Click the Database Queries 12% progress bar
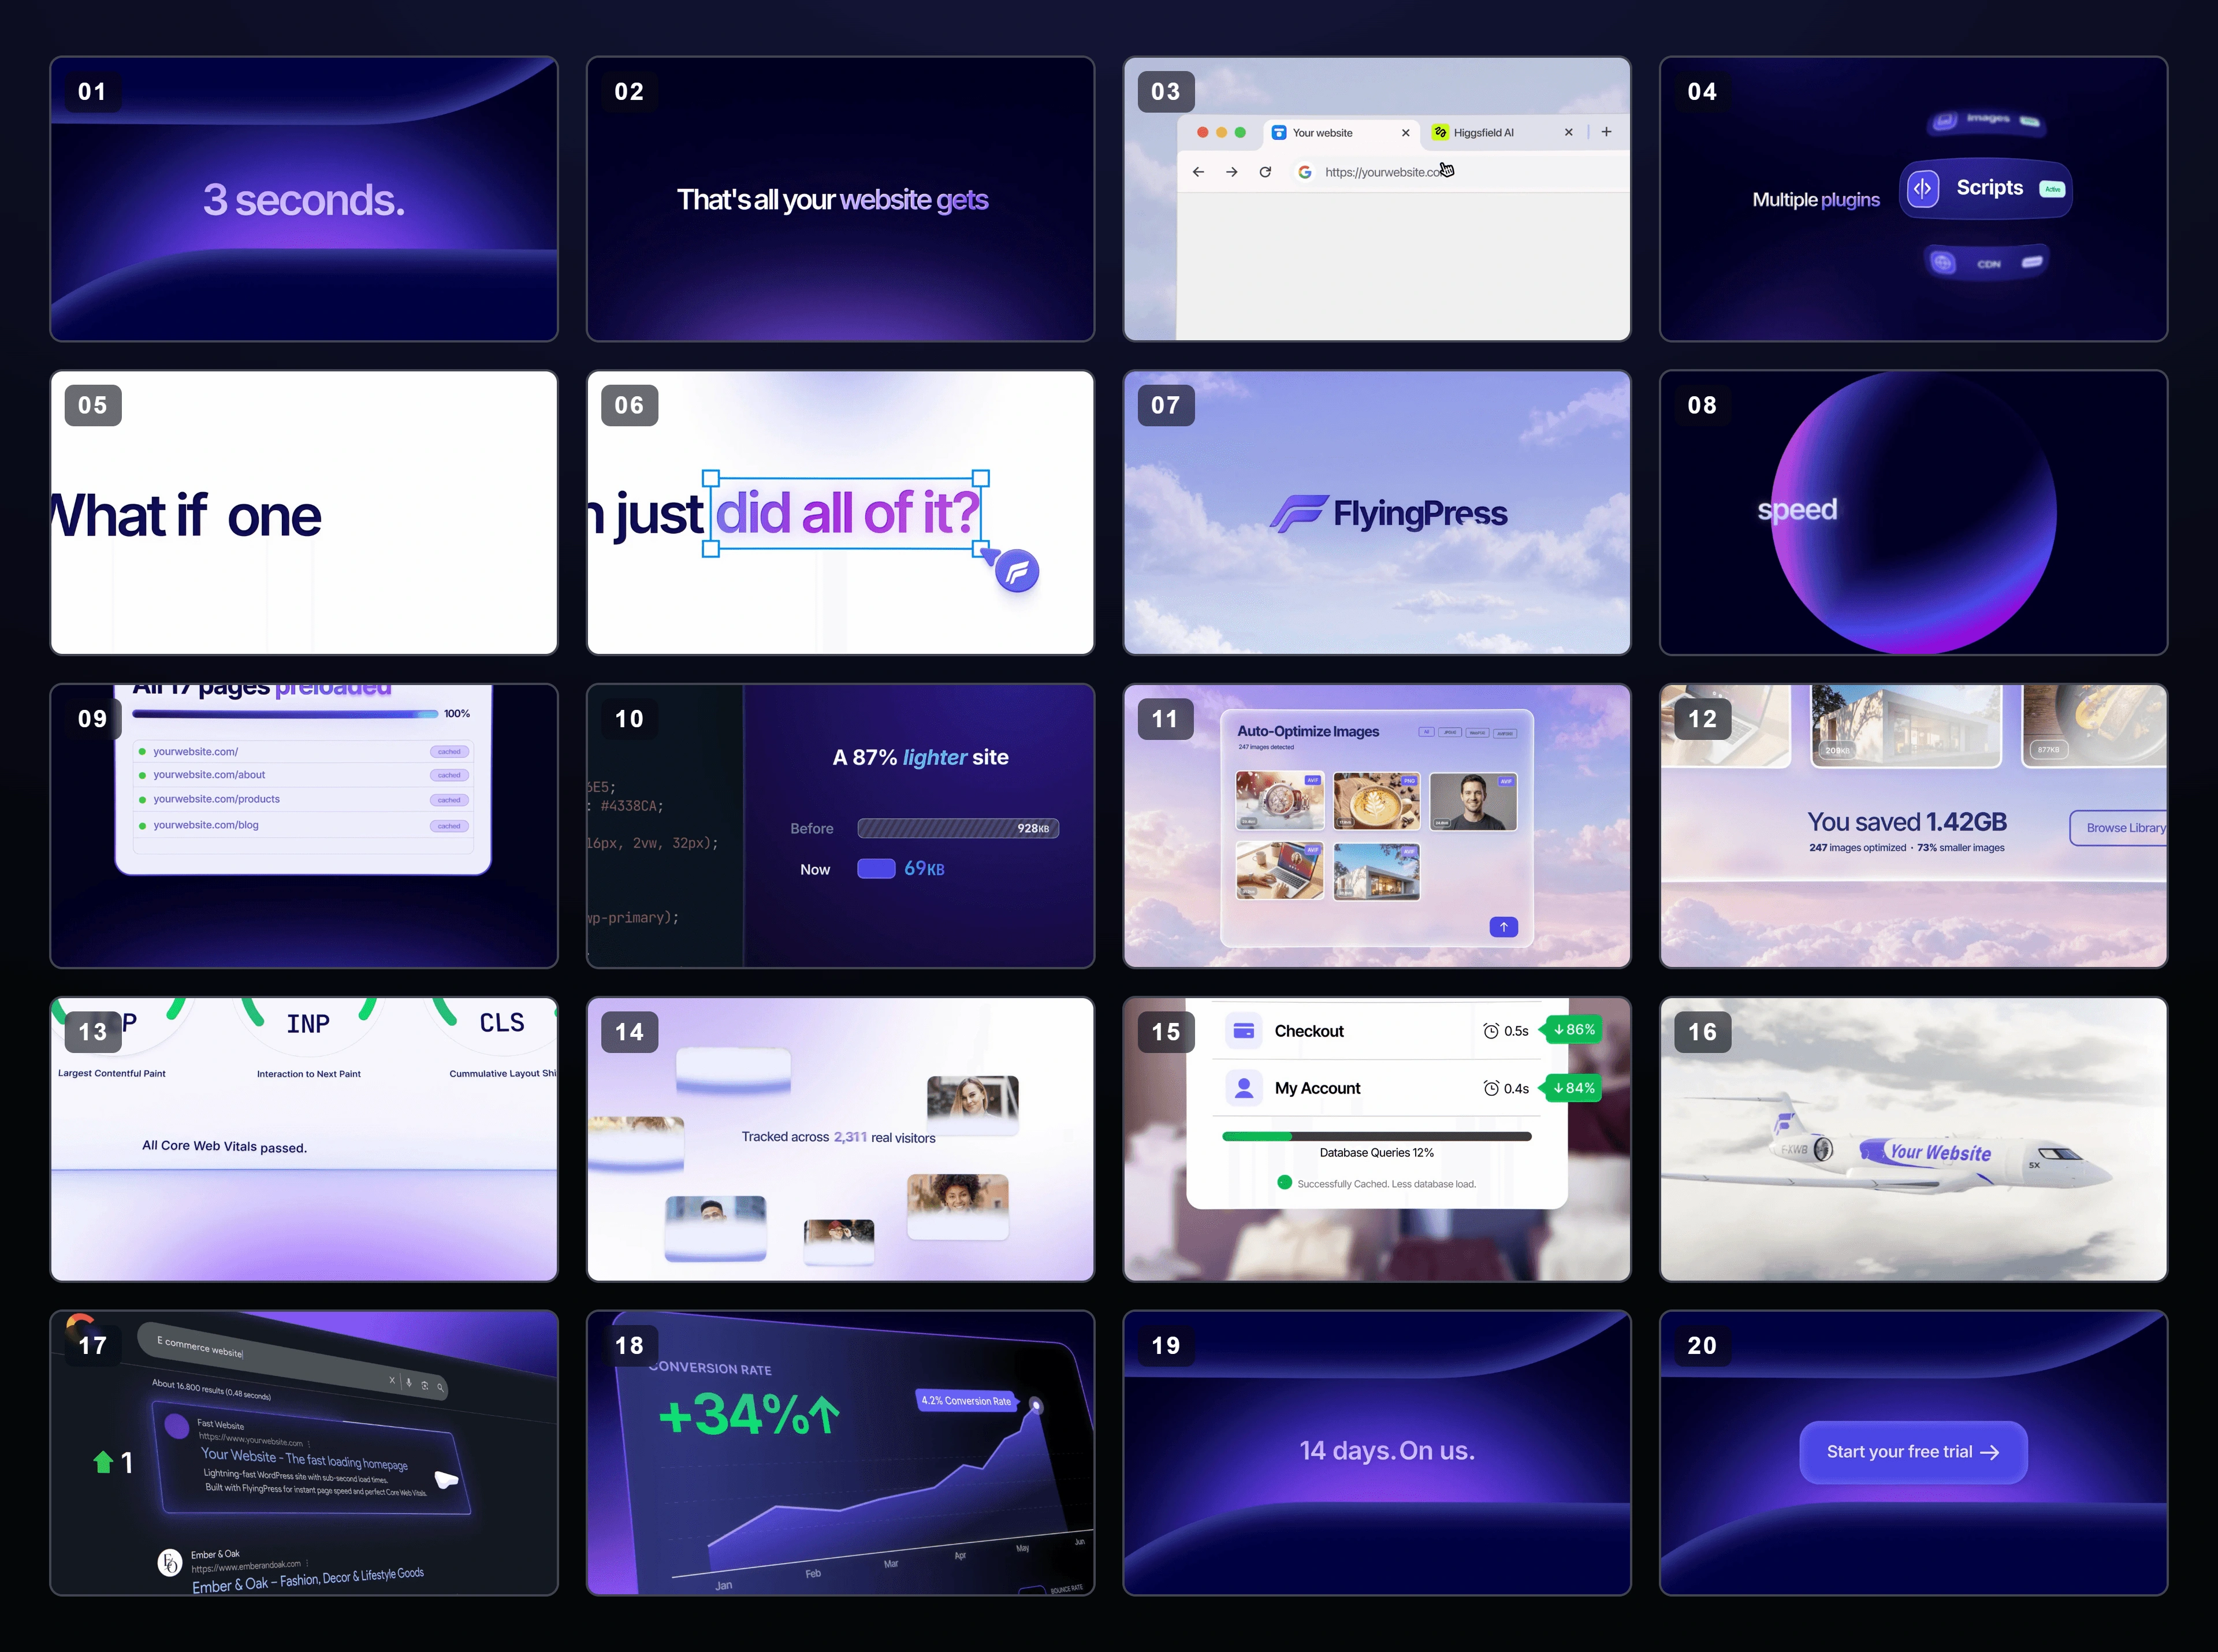2218x1652 pixels. 1376,1136
